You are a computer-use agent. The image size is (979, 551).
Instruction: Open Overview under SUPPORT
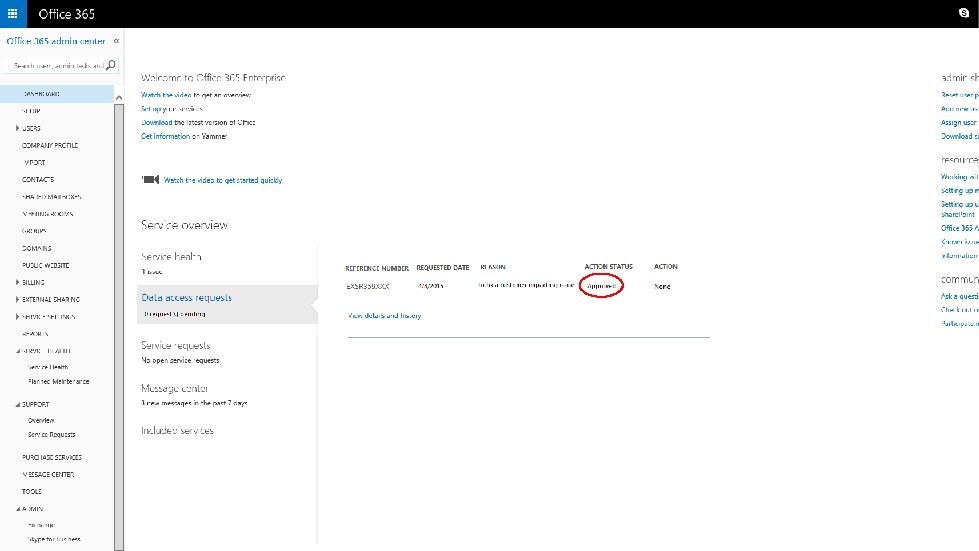tap(41, 421)
